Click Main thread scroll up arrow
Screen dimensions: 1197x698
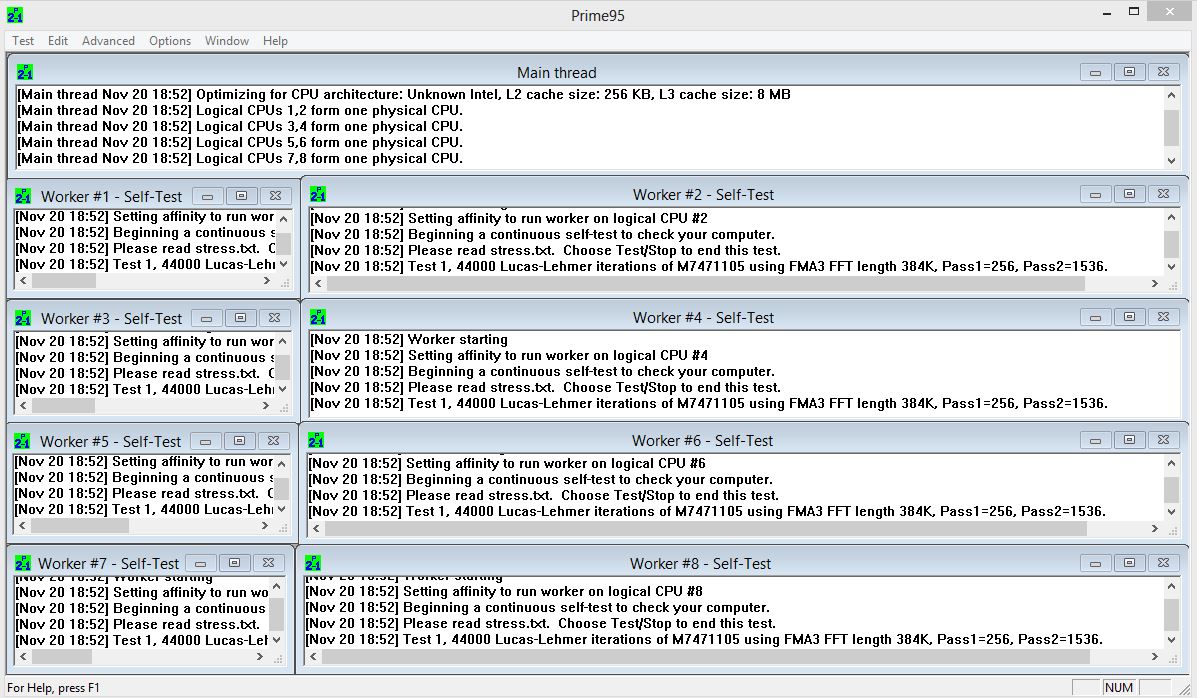1171,95
